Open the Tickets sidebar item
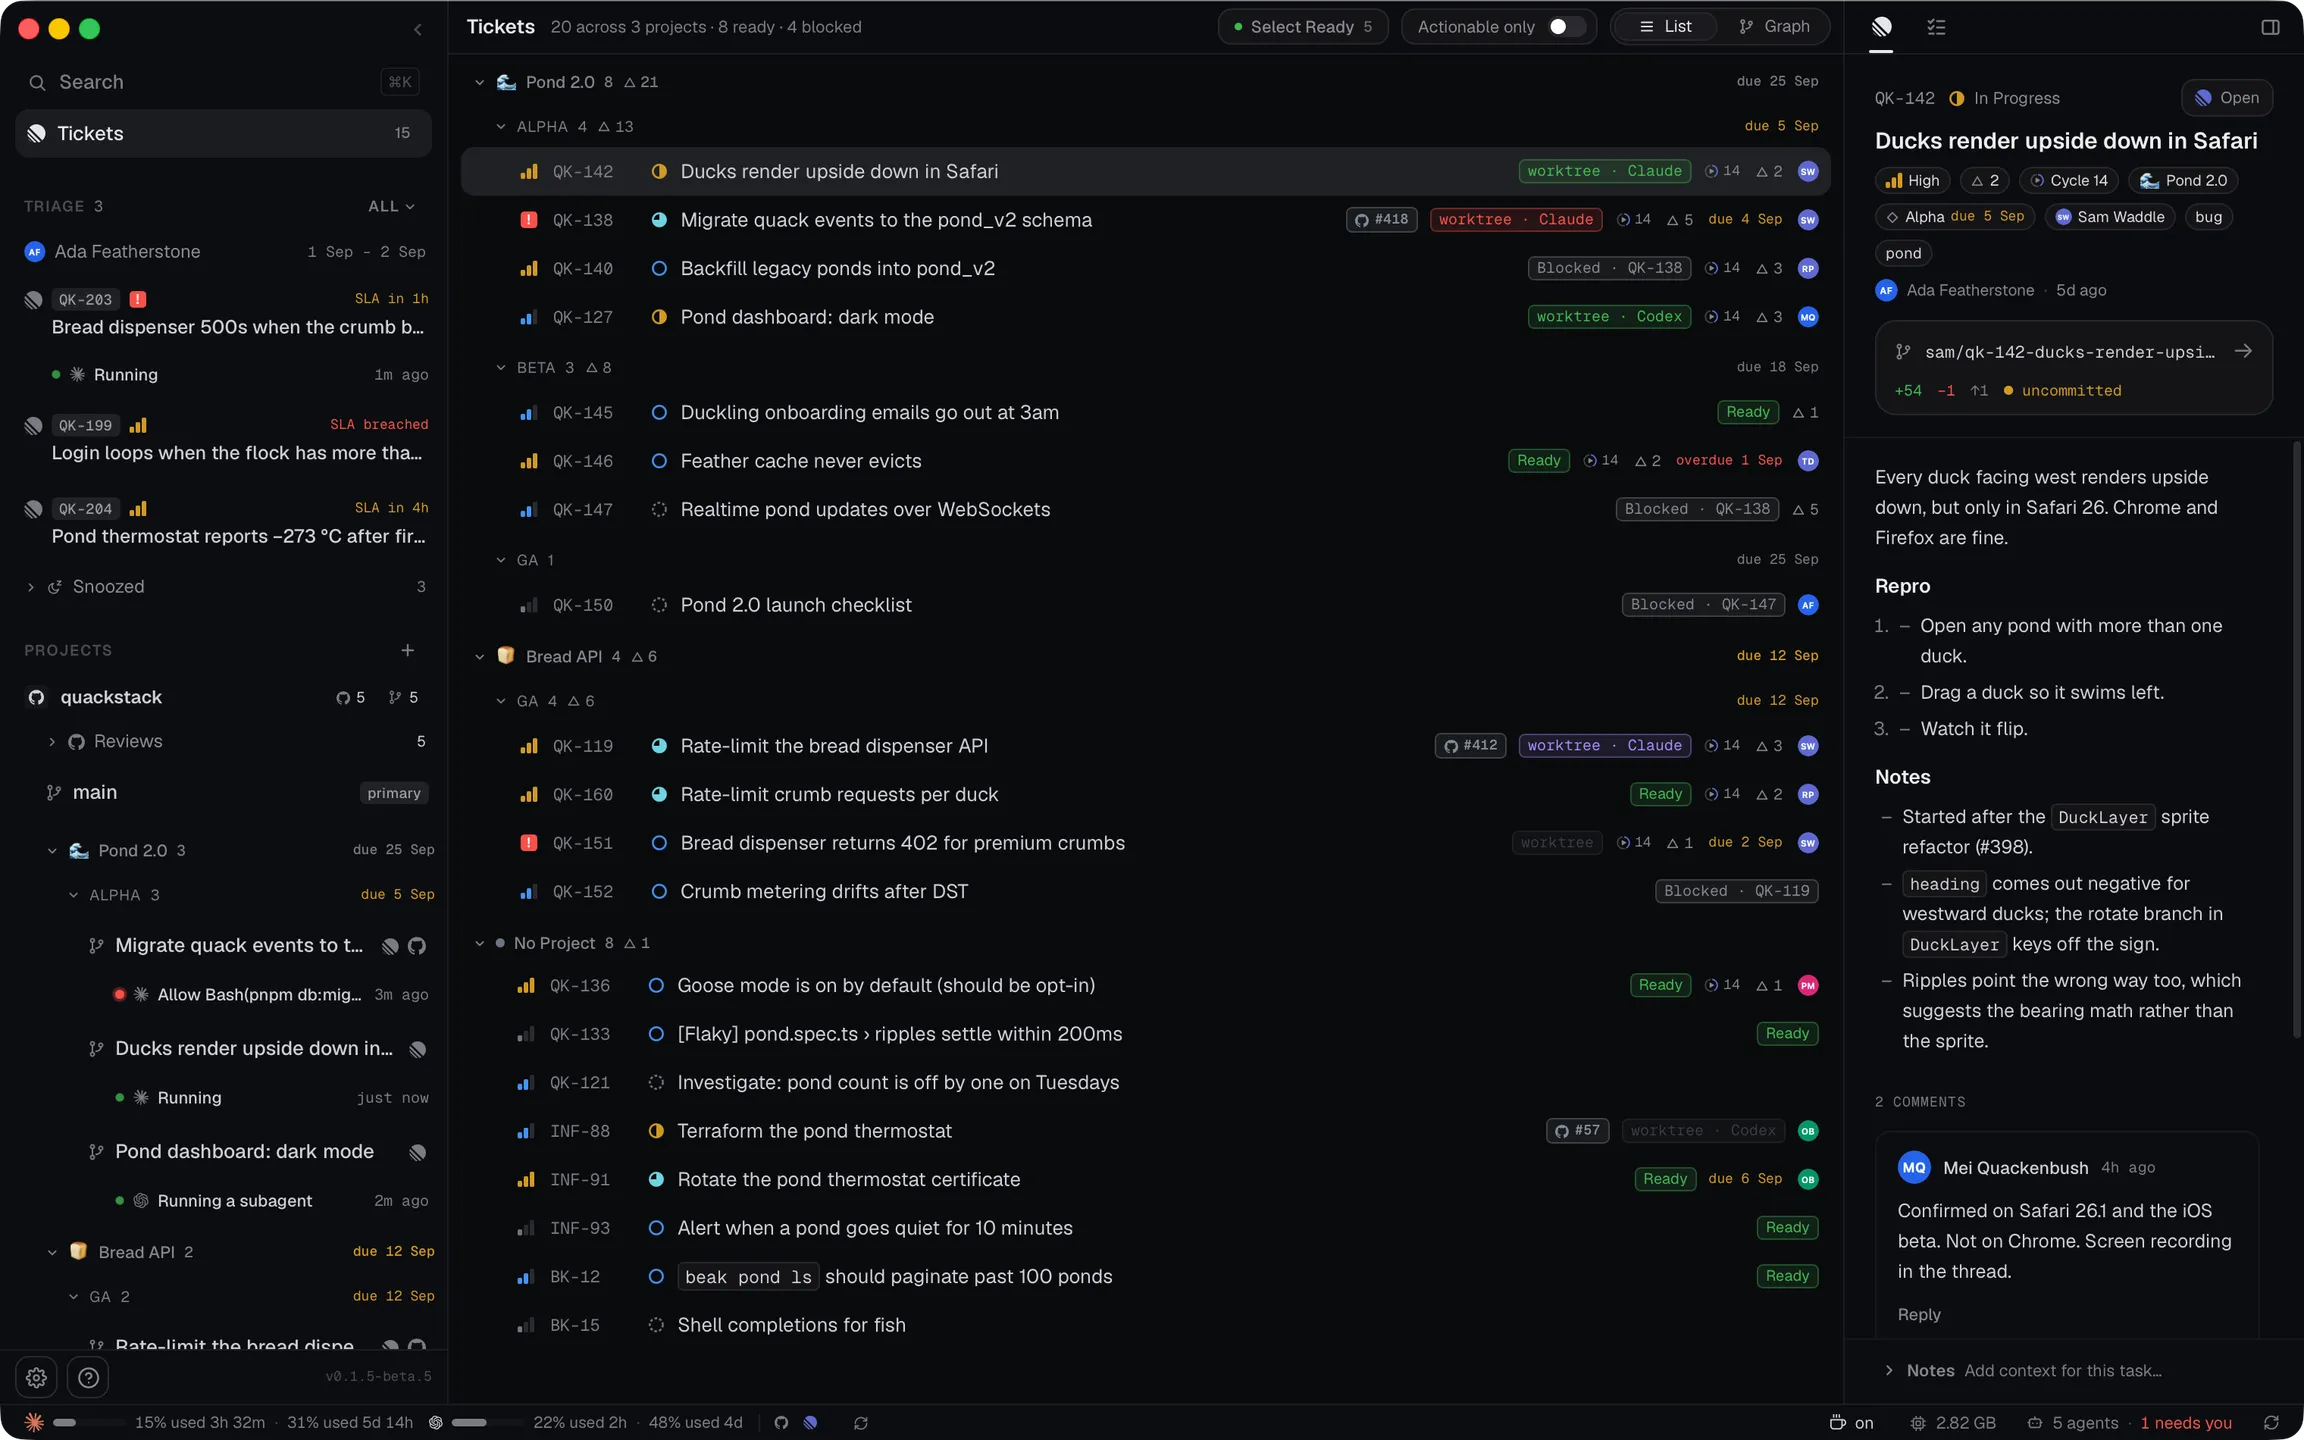 [223, 133]
